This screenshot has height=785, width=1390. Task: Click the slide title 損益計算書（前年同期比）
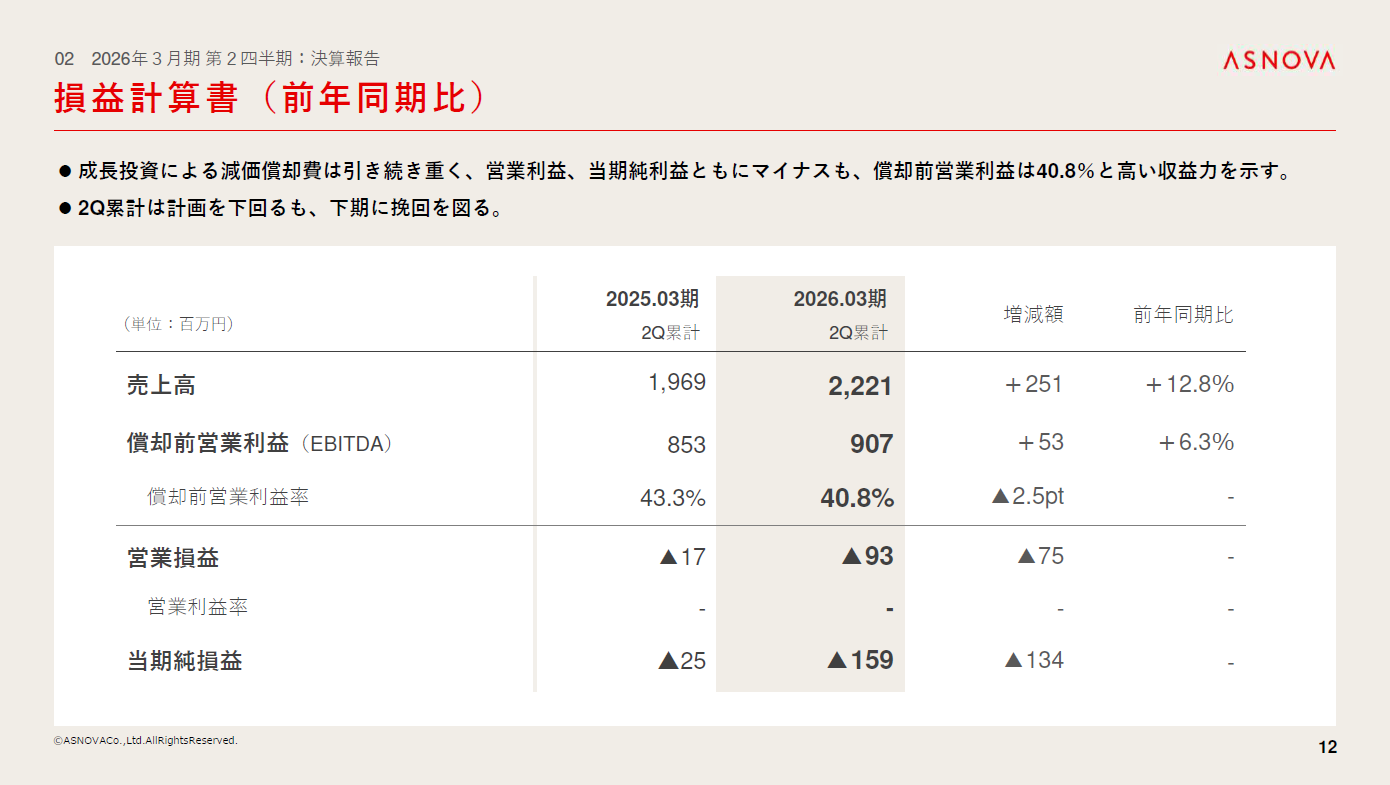(x=270, y=98)
